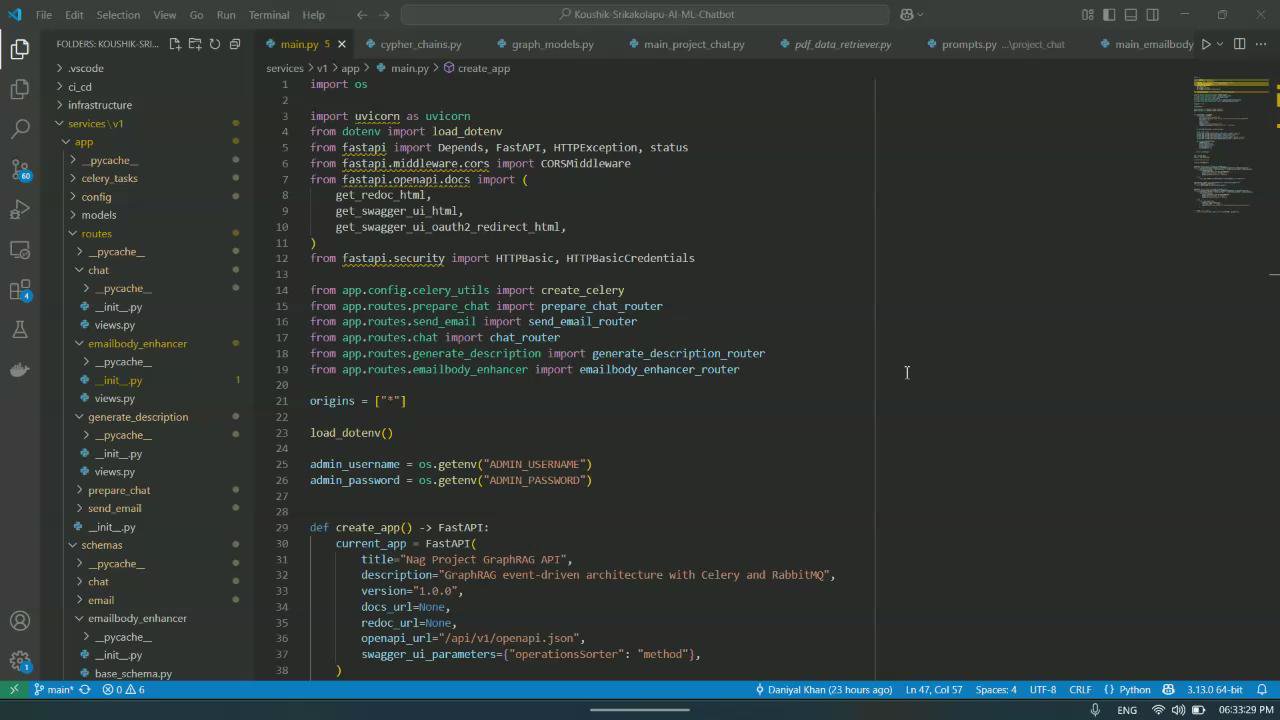Viewport: 1280px width, 720px height.
Task: Expand the celery_tasks folder
Action: click(x=109, y=178)
